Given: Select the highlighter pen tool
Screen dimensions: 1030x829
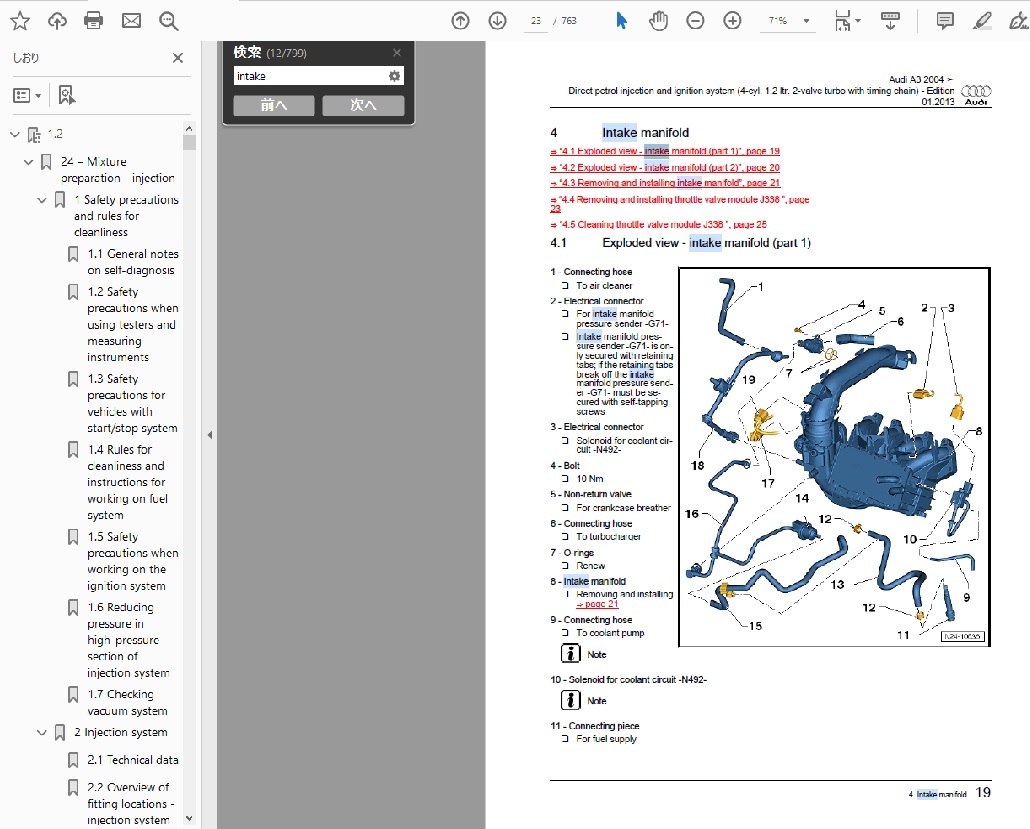Looking at the screenshot, I should [982, 21].
